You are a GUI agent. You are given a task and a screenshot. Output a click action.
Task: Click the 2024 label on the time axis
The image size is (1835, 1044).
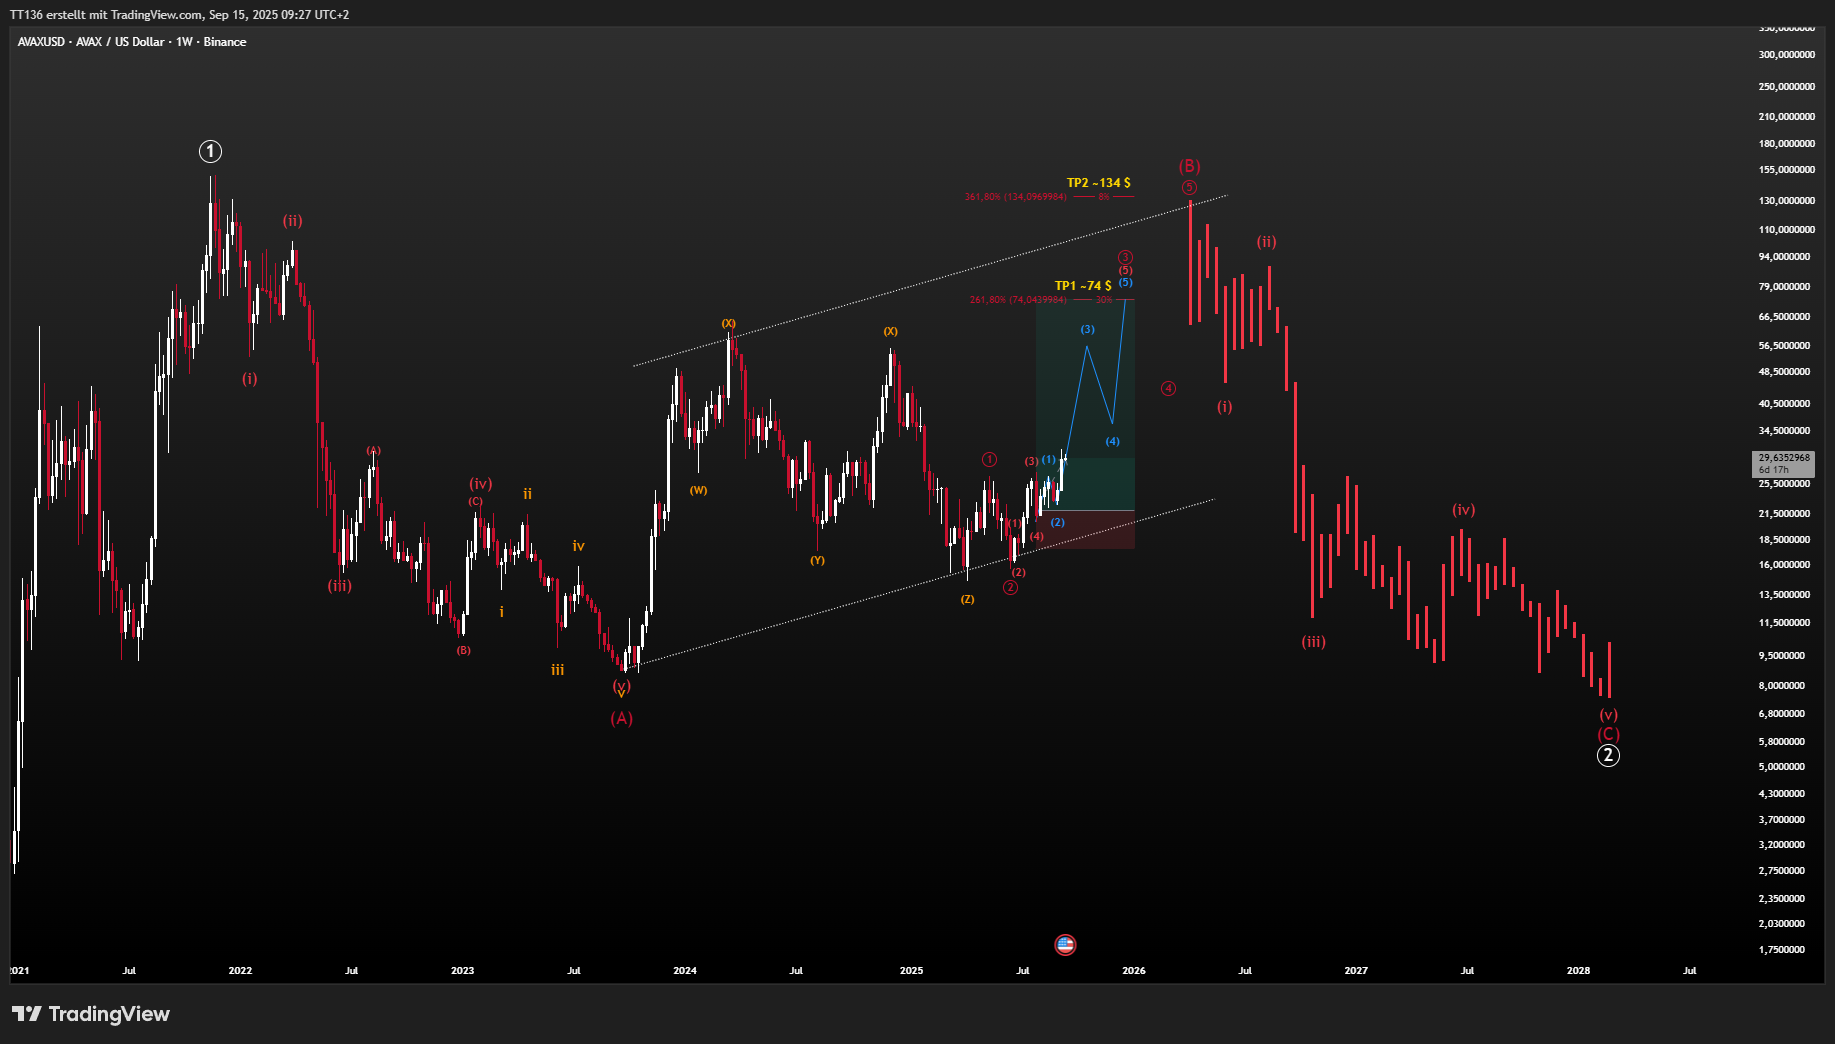685,970
